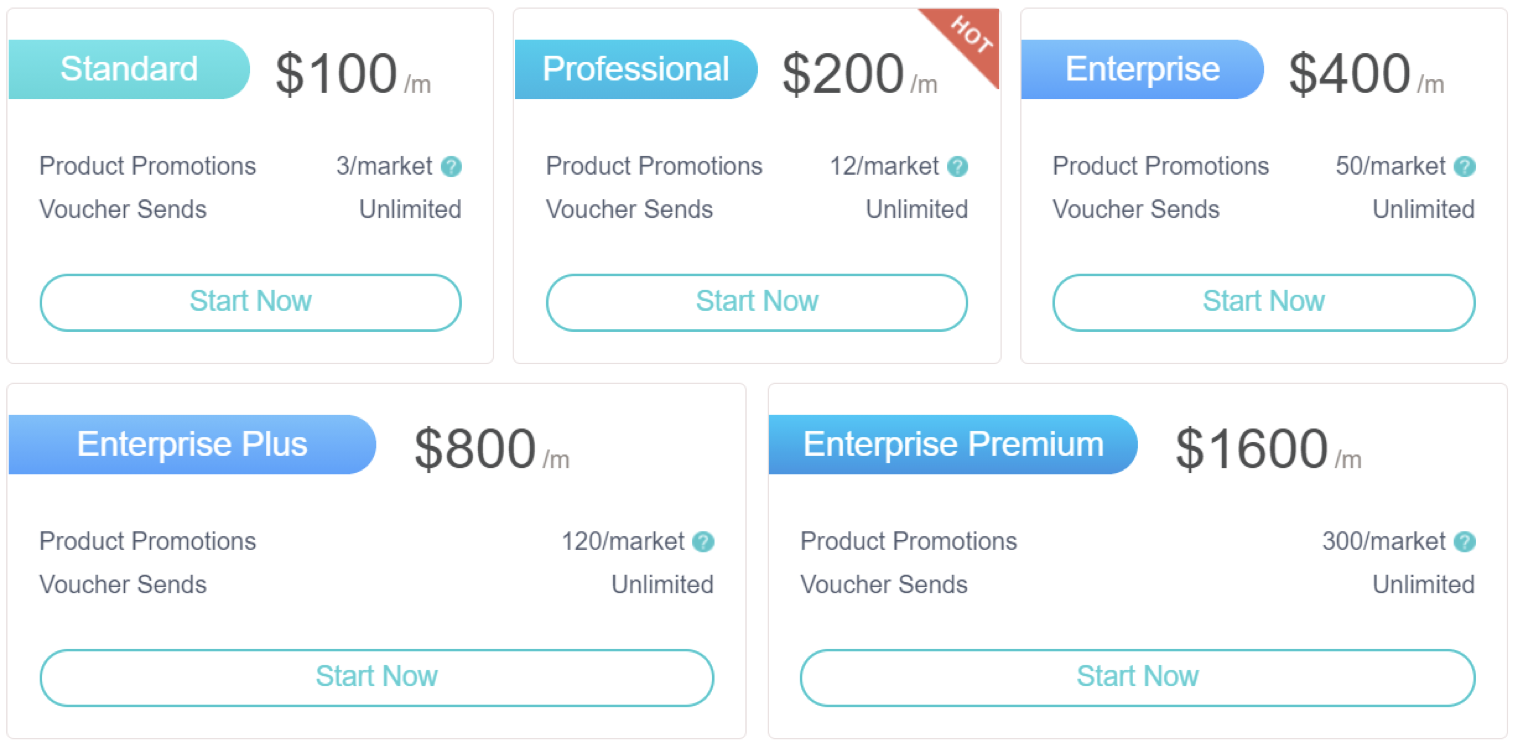Click Voucher Sends in Enterprise Plus card
This screenshot has width=1518, height=748.
point(123,585)
